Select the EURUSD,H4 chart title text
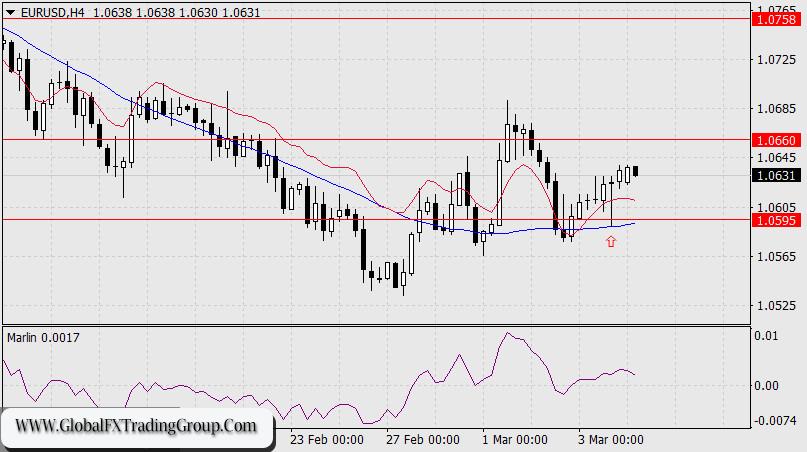Image resolution: width=807 pixels, height=452 pixels. [52, 12]
